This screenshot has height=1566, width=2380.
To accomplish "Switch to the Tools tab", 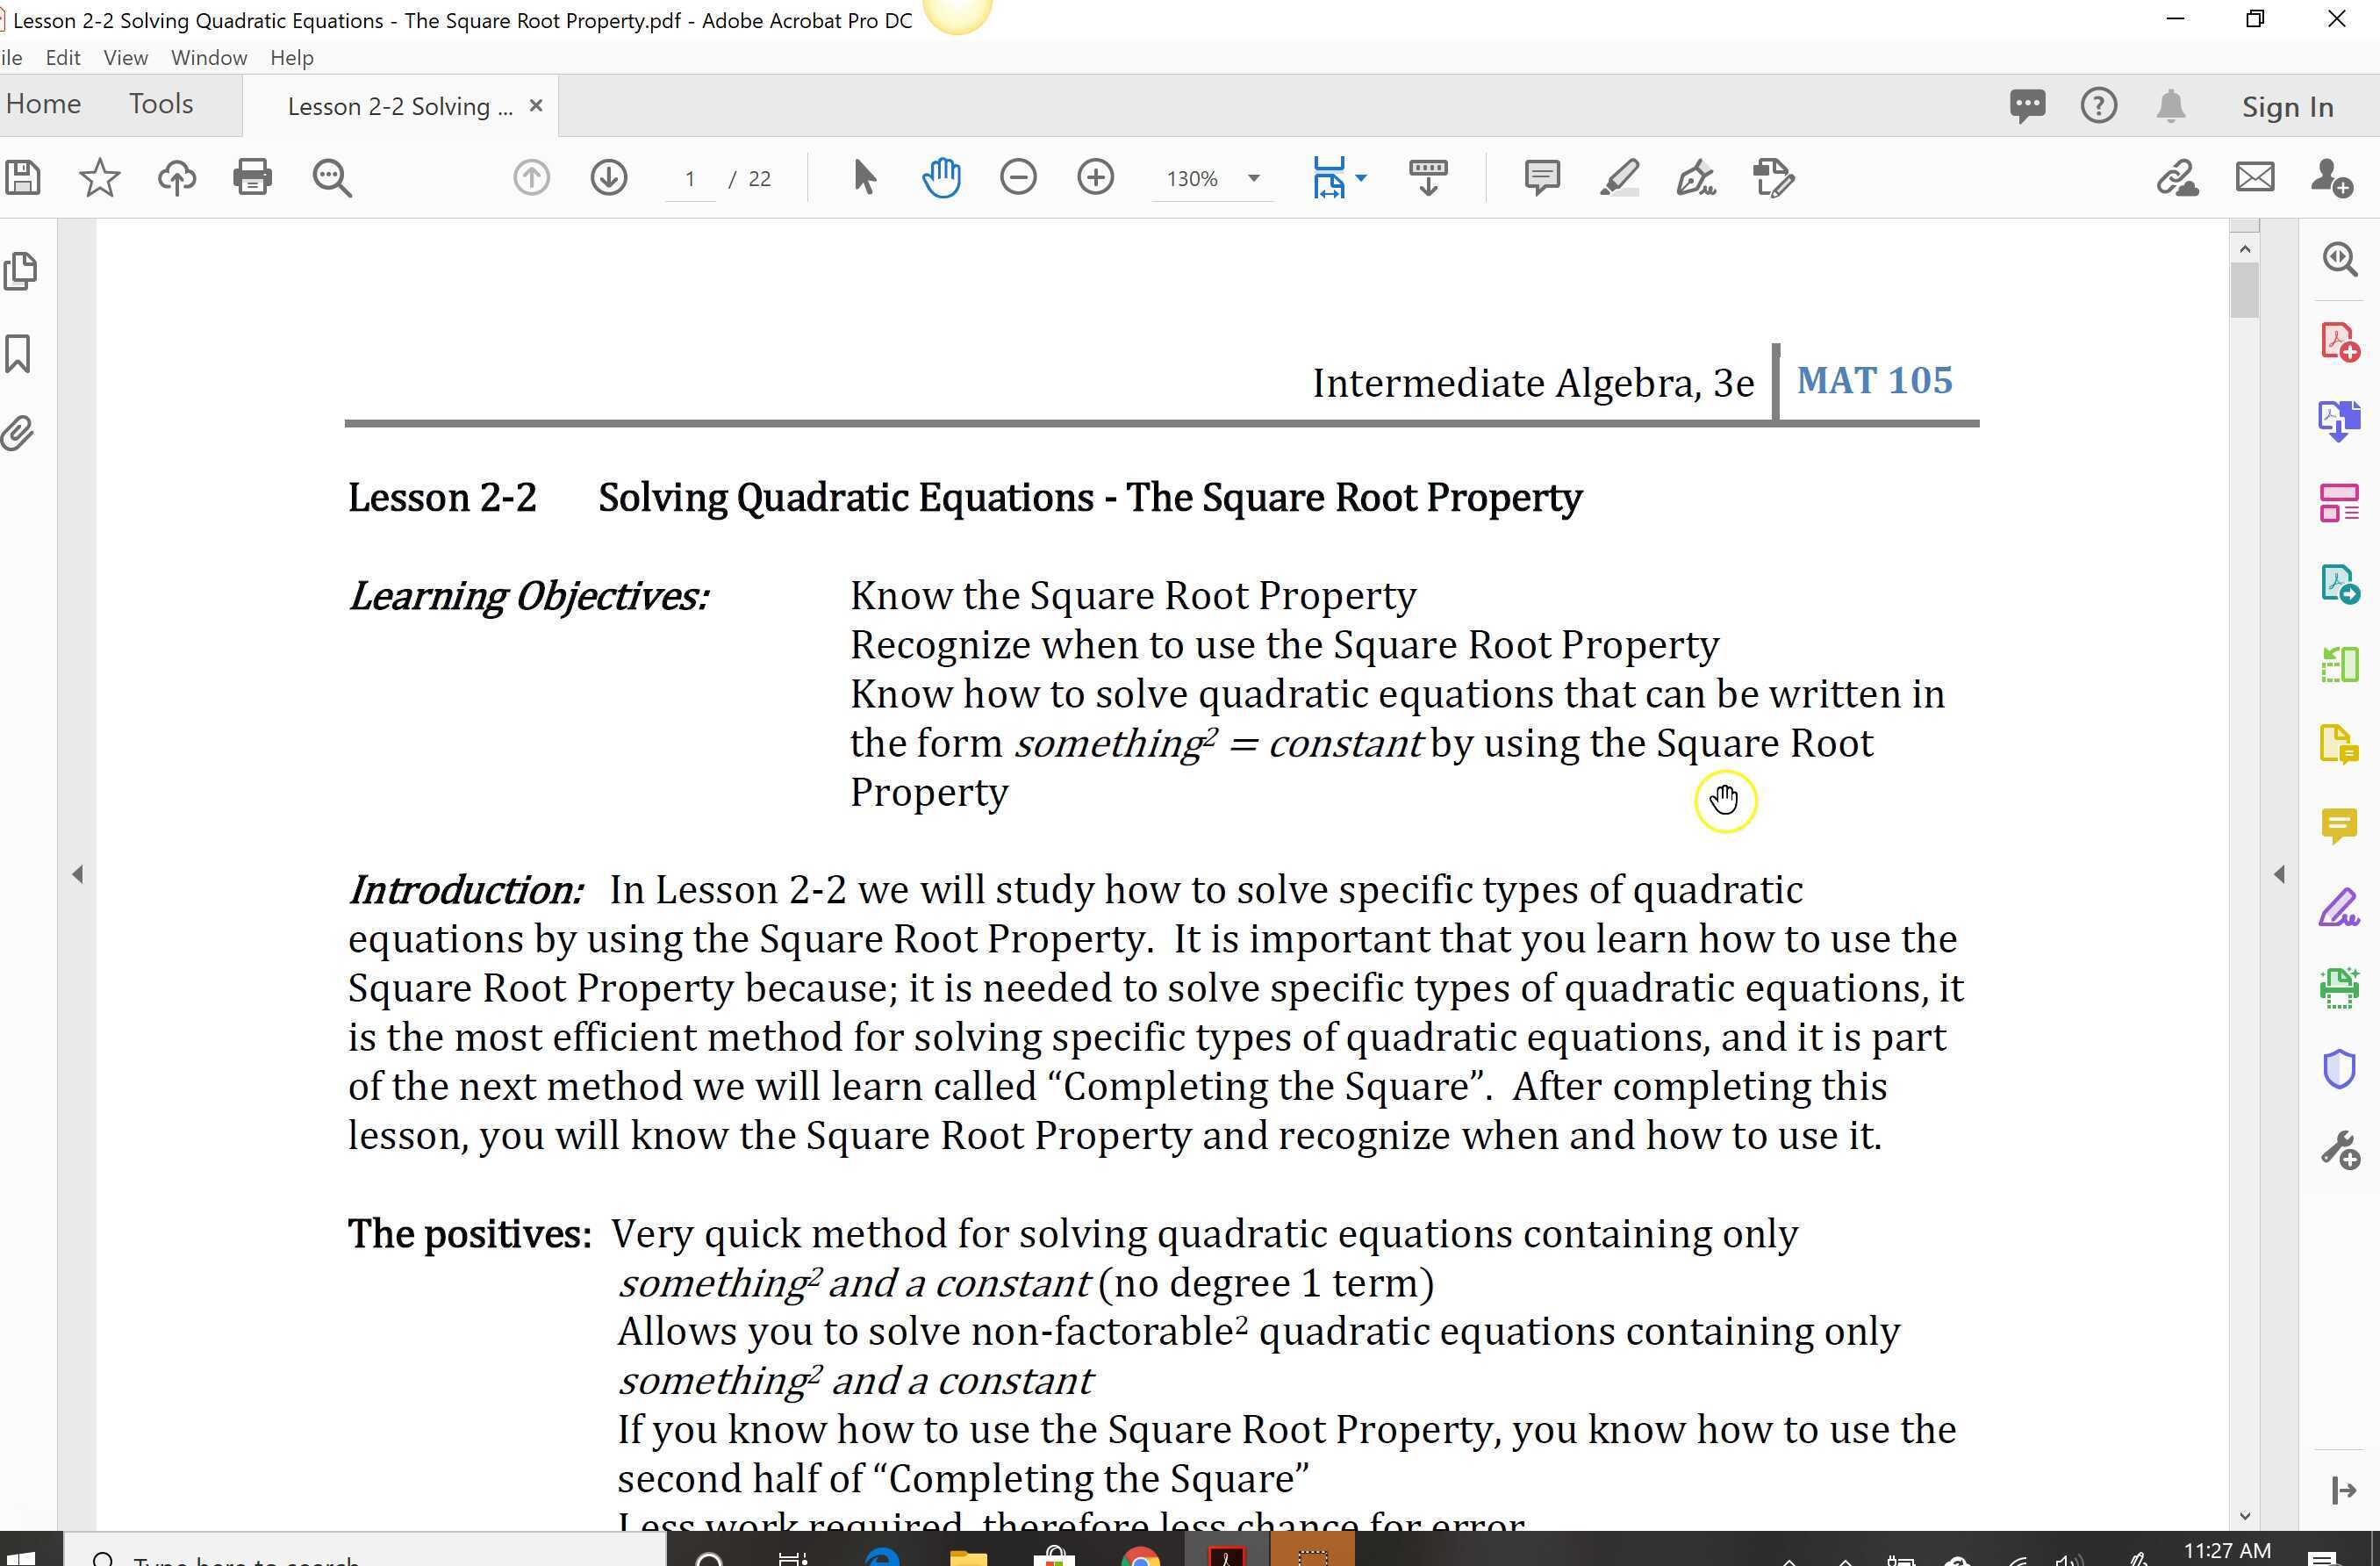I will coord(161,104).
